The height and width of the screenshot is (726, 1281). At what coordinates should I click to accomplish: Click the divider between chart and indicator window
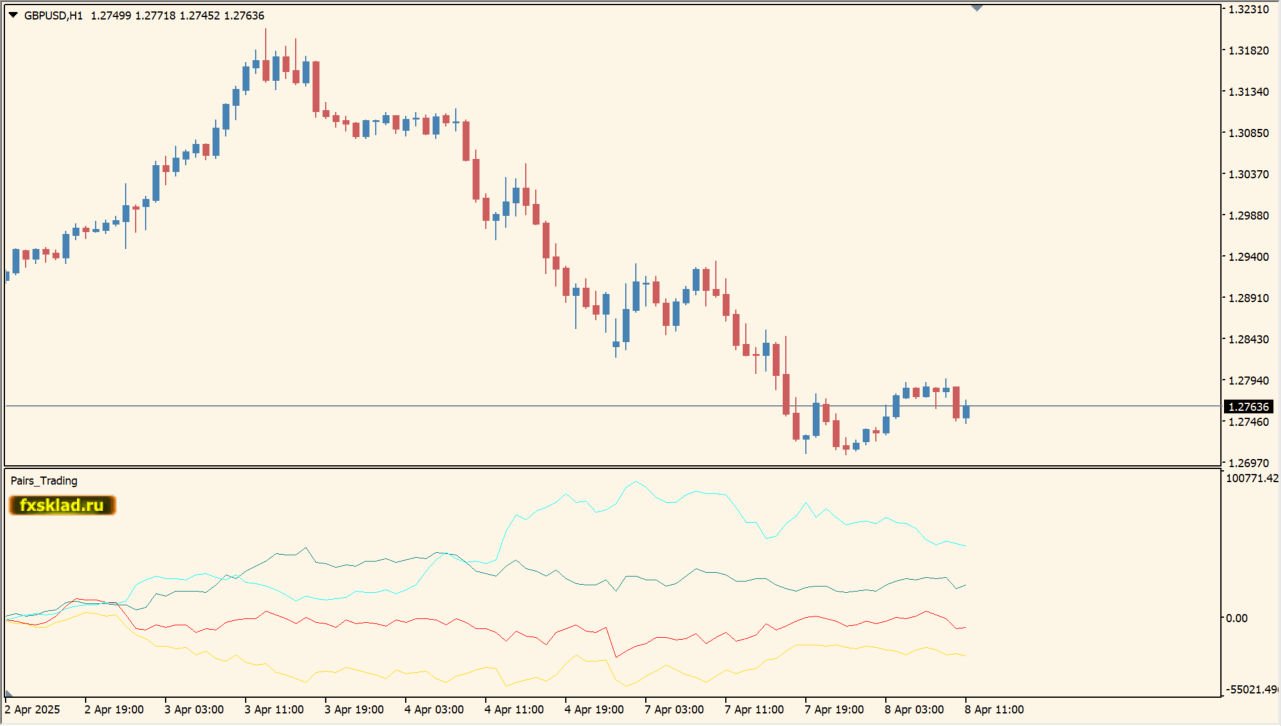[600, 466]
